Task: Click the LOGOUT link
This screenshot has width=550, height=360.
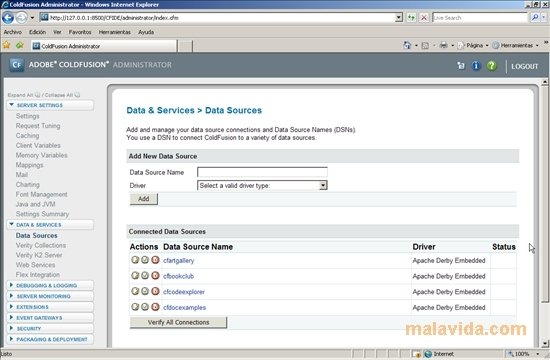Action: pyautogui.click(x=524, y=66)
